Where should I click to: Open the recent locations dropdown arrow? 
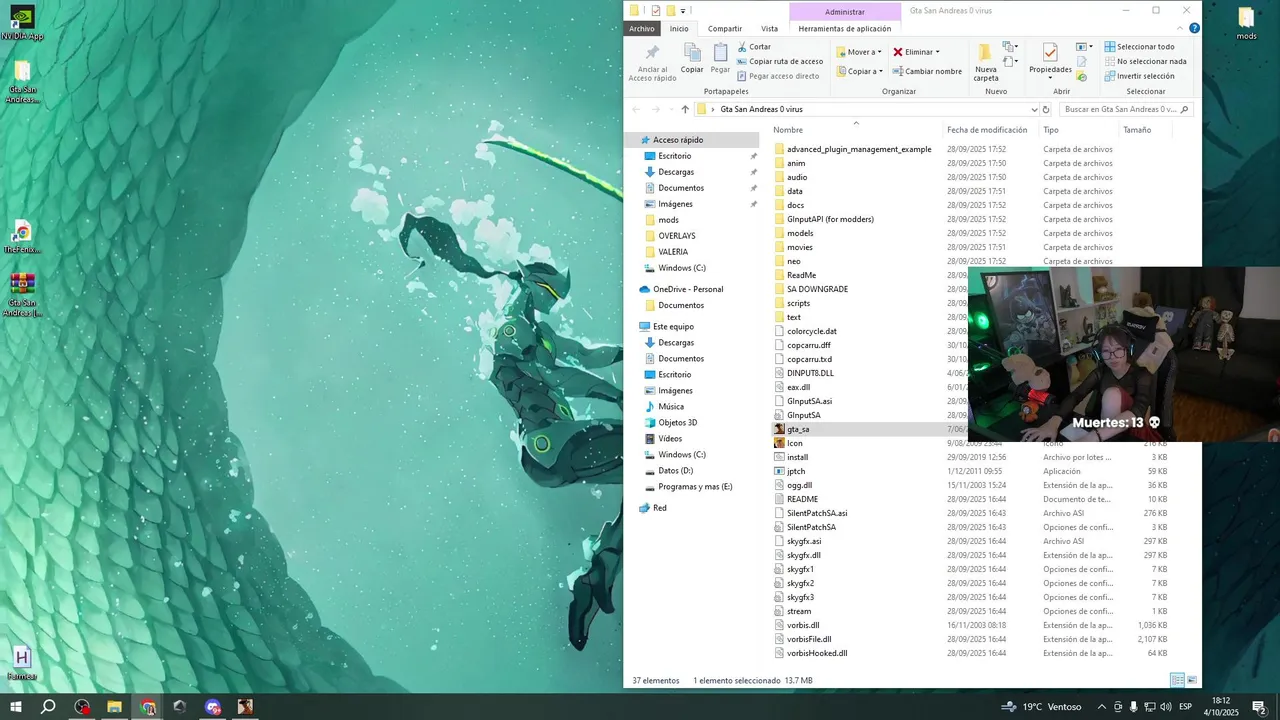point(669,109)
